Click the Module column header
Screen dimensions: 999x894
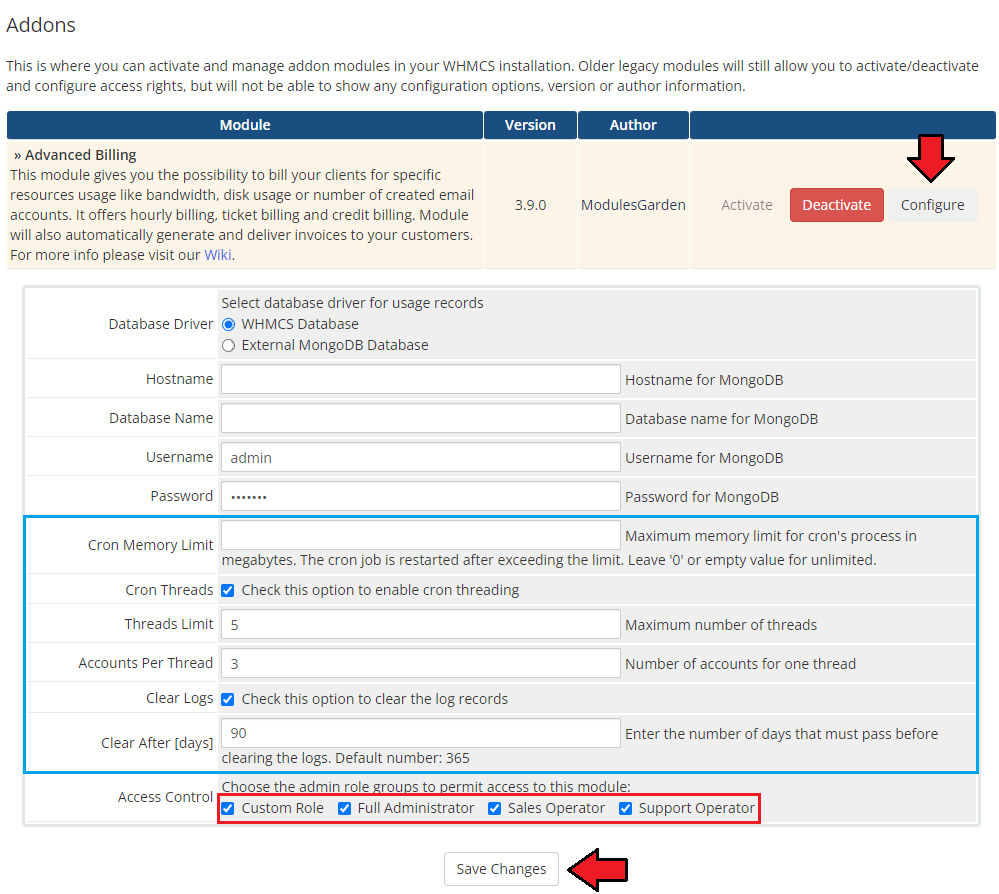245,125
